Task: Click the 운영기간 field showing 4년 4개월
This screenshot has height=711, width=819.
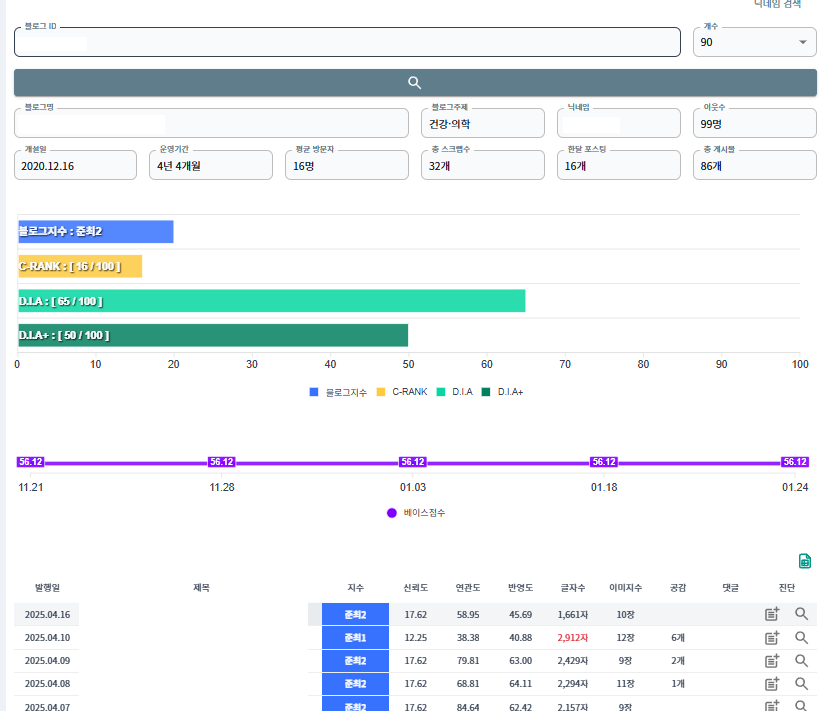Action: coord(211,166)
